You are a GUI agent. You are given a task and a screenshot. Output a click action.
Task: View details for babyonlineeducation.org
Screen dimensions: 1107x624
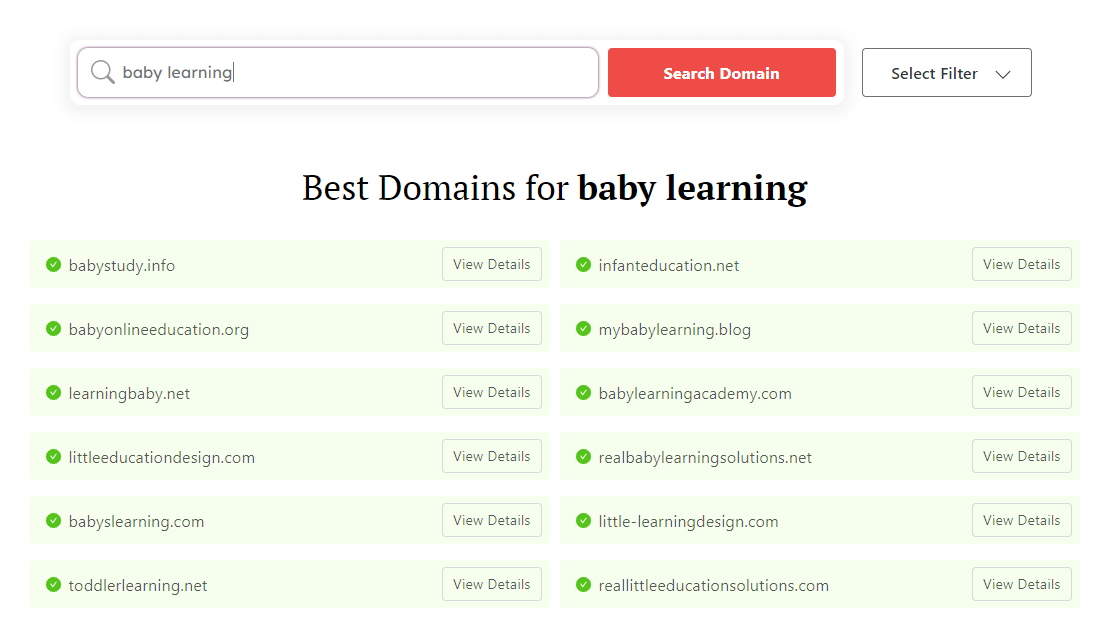491,329
